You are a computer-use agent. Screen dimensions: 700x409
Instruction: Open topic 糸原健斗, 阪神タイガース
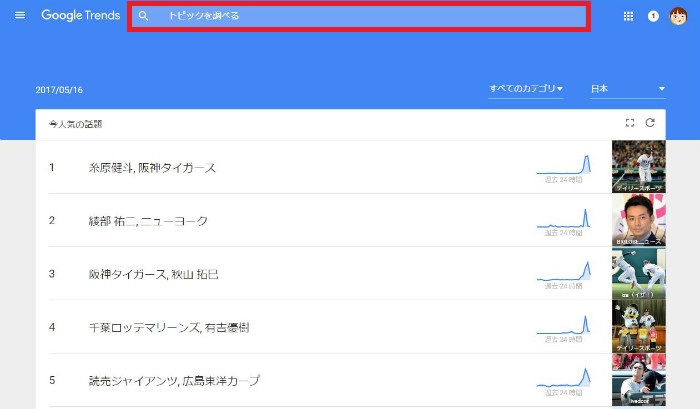click(152, 168)
